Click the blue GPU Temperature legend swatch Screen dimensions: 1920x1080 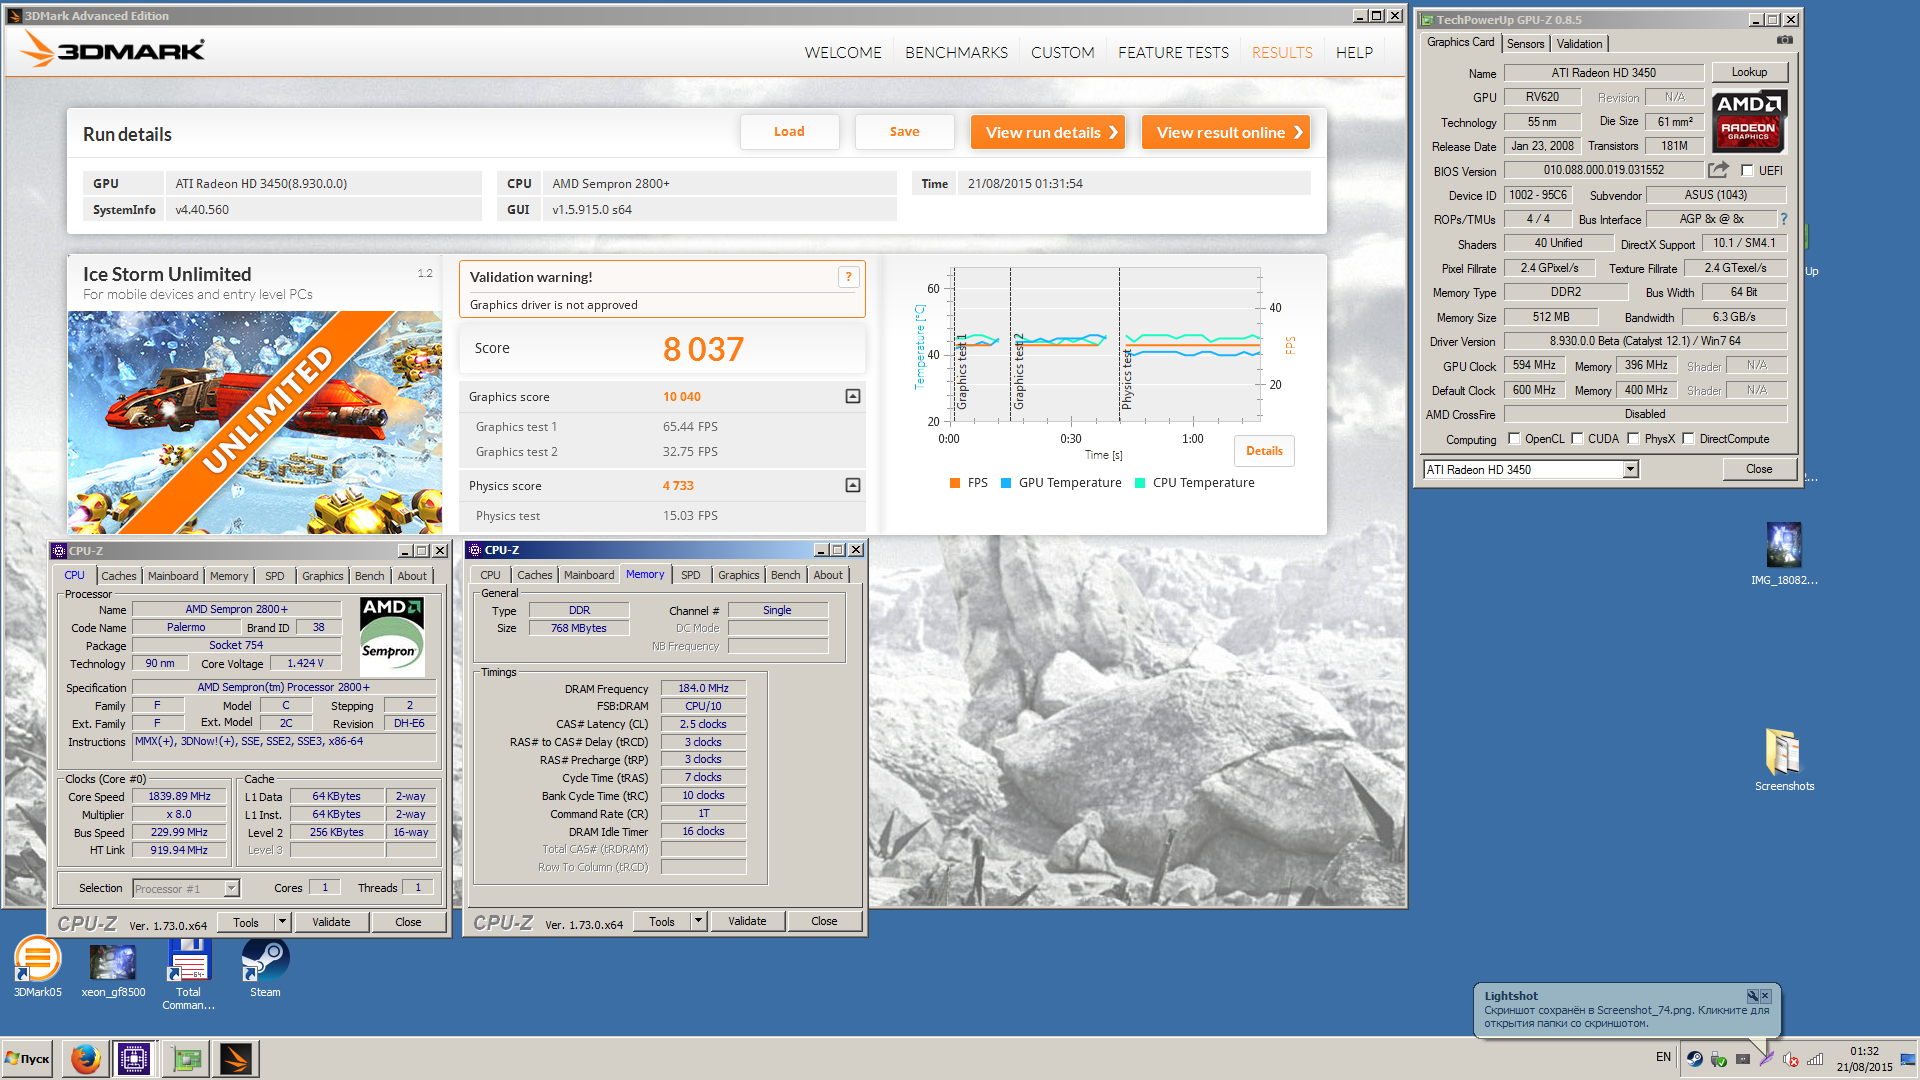click(x=1006, y=483)
